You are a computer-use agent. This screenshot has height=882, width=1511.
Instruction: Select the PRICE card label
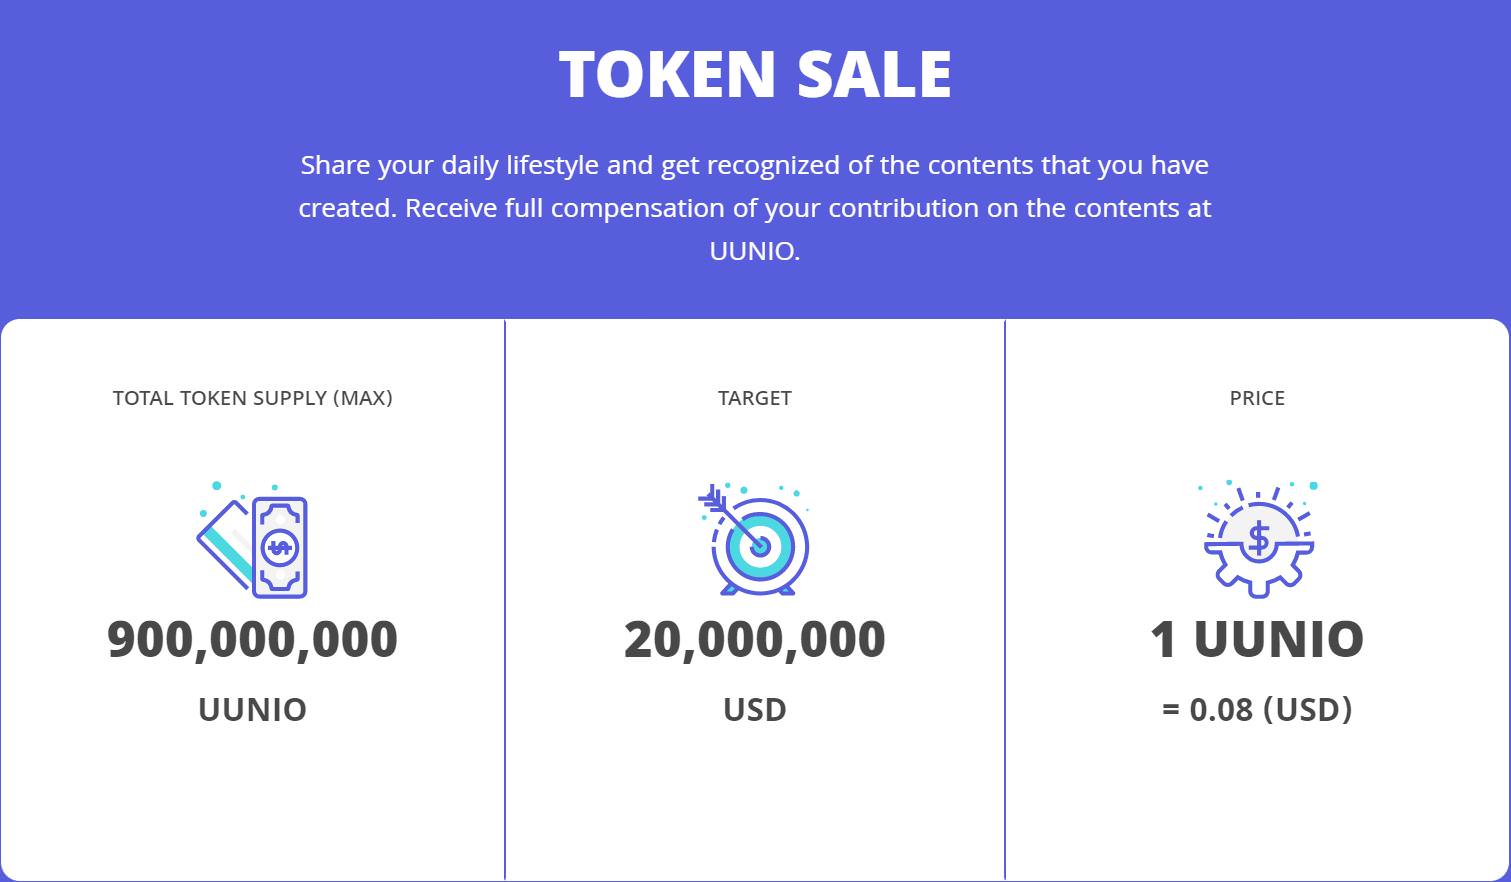click(x=1257, y=398)
